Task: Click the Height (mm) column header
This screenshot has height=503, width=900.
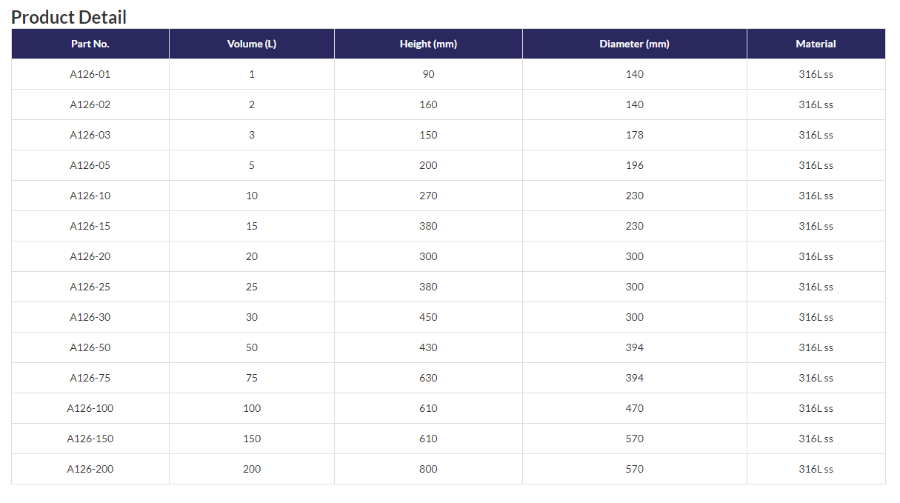Action: tap(428, 44)
